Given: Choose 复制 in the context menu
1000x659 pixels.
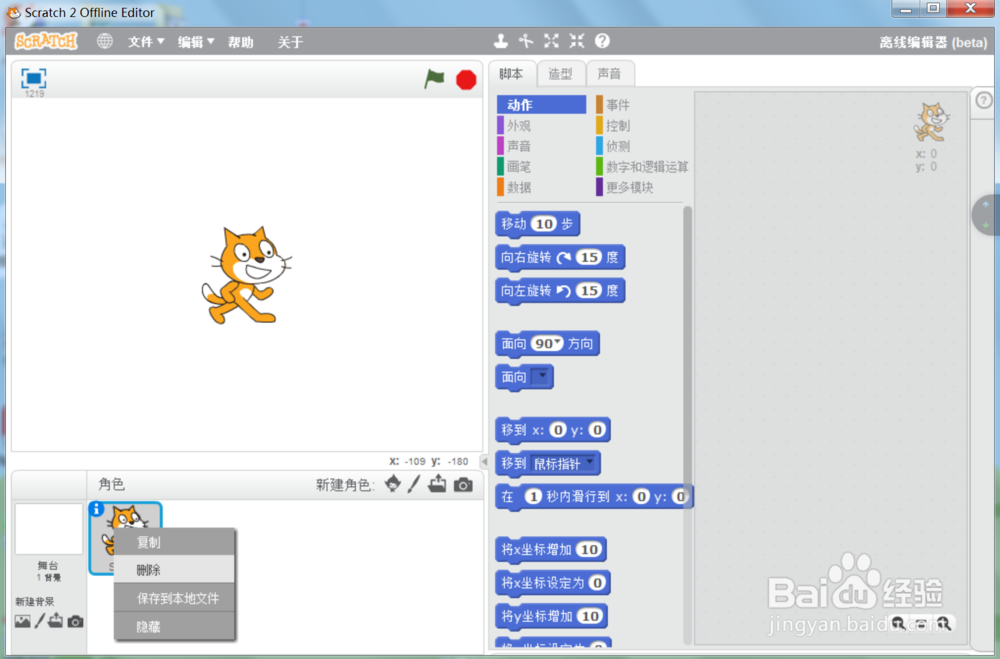Looking at the screenshot, I should tap(174, 542).
